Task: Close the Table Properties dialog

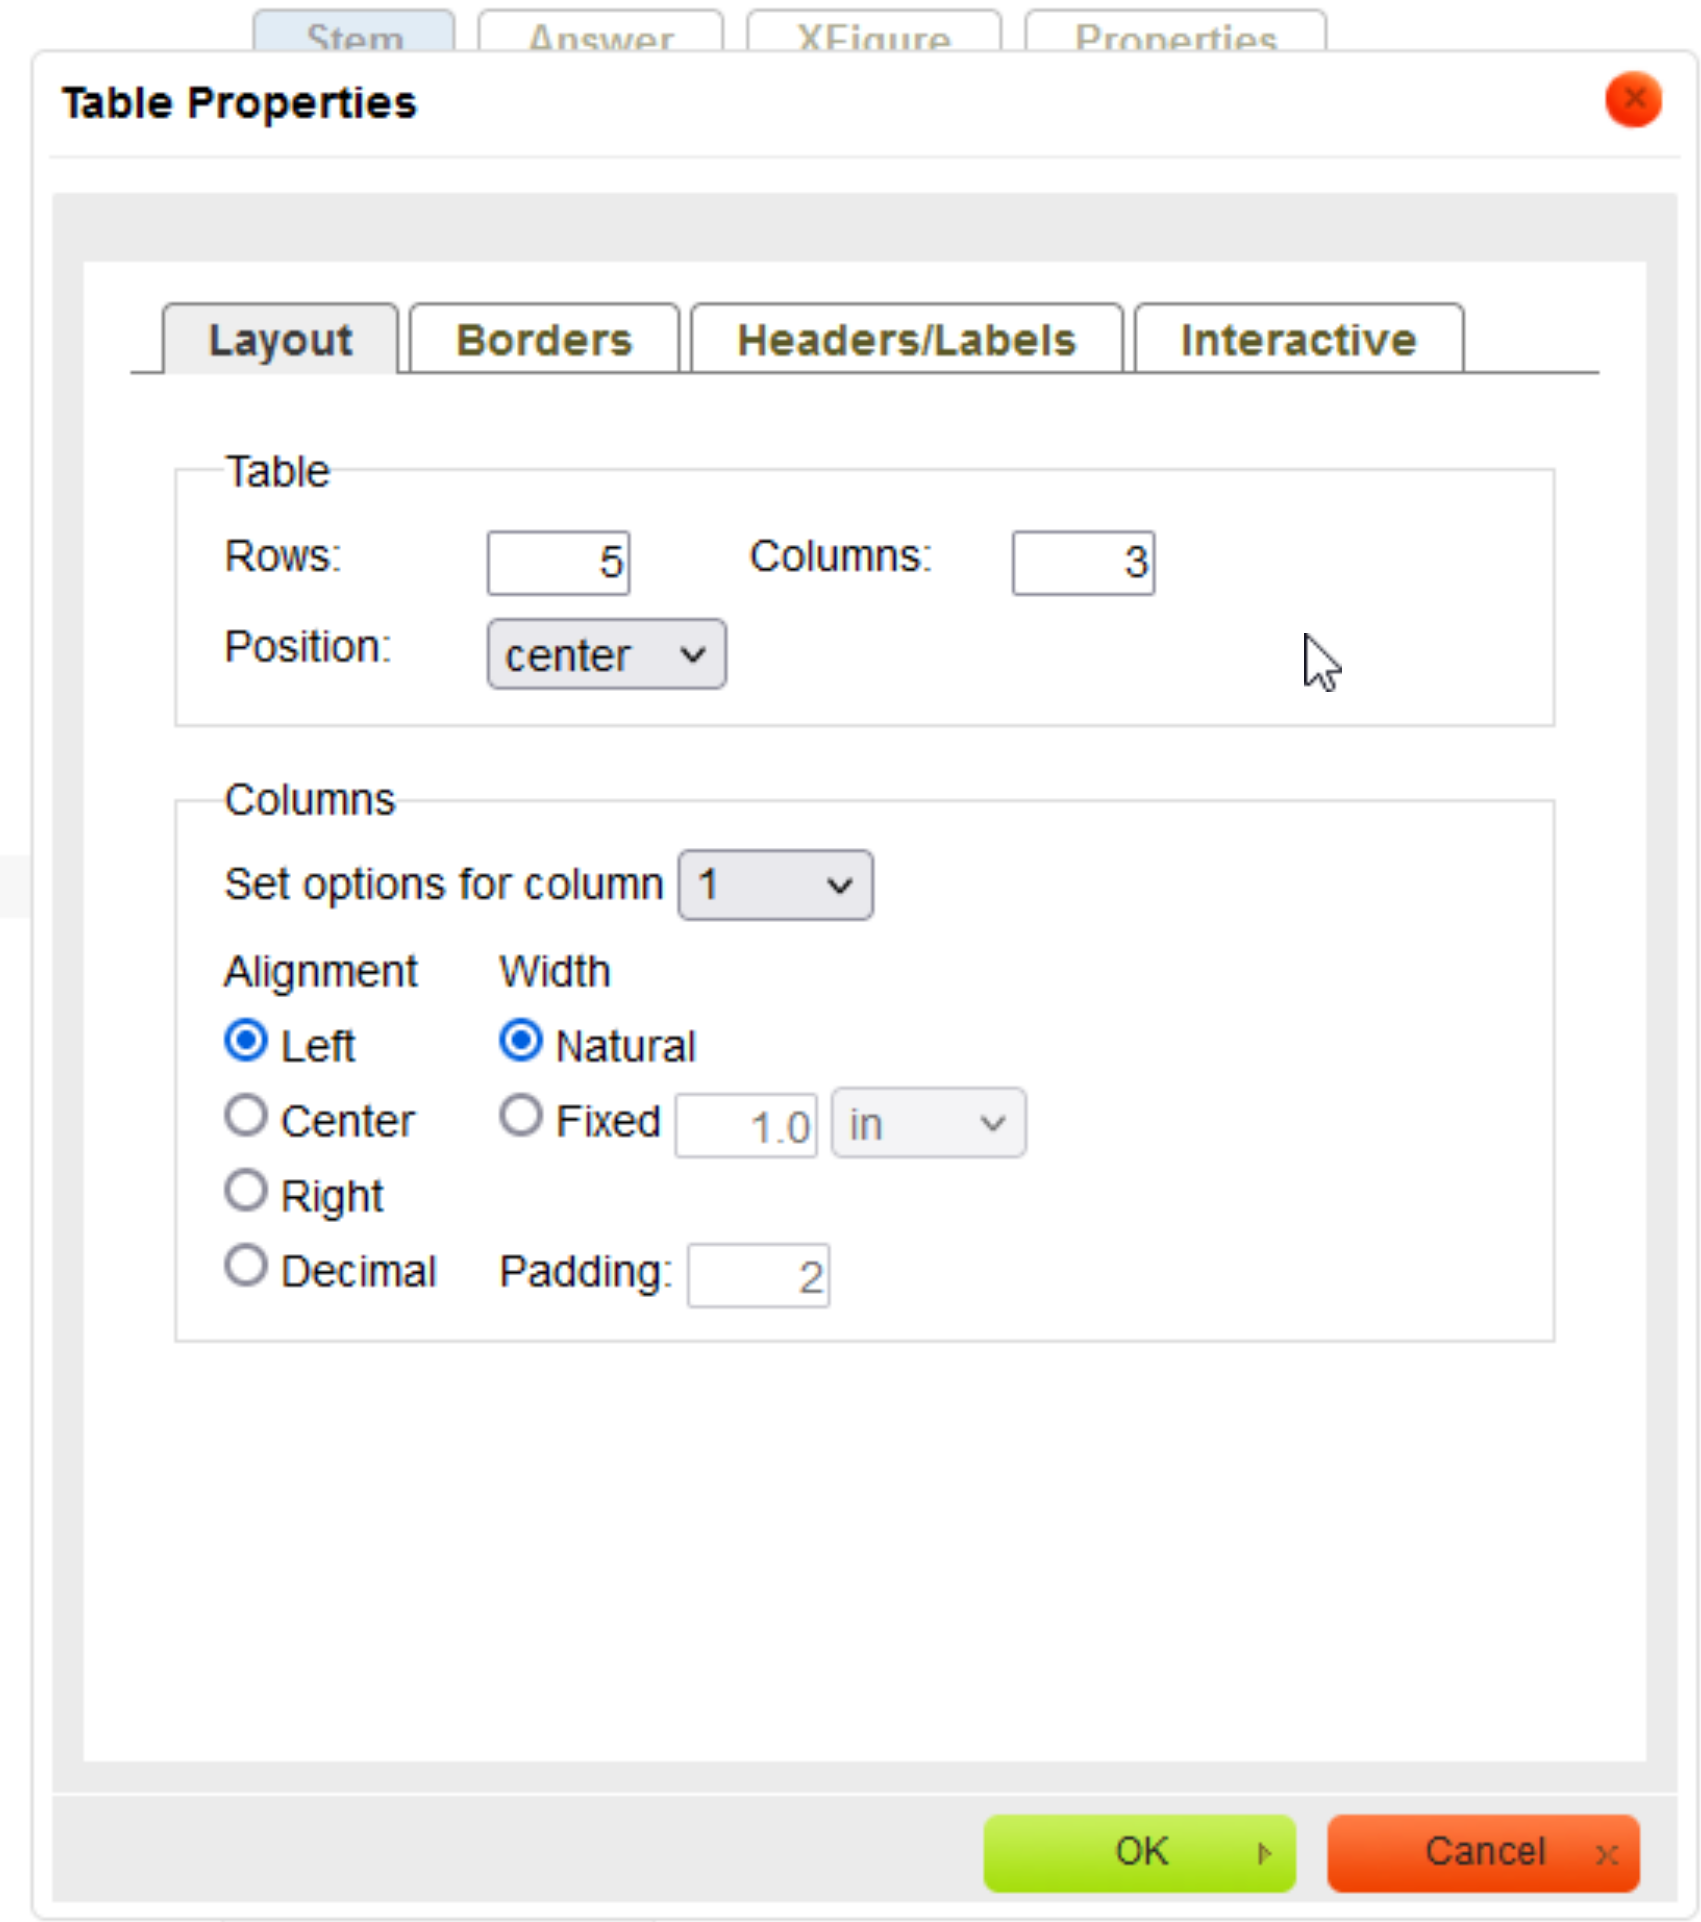Action: click(1632, 100)
